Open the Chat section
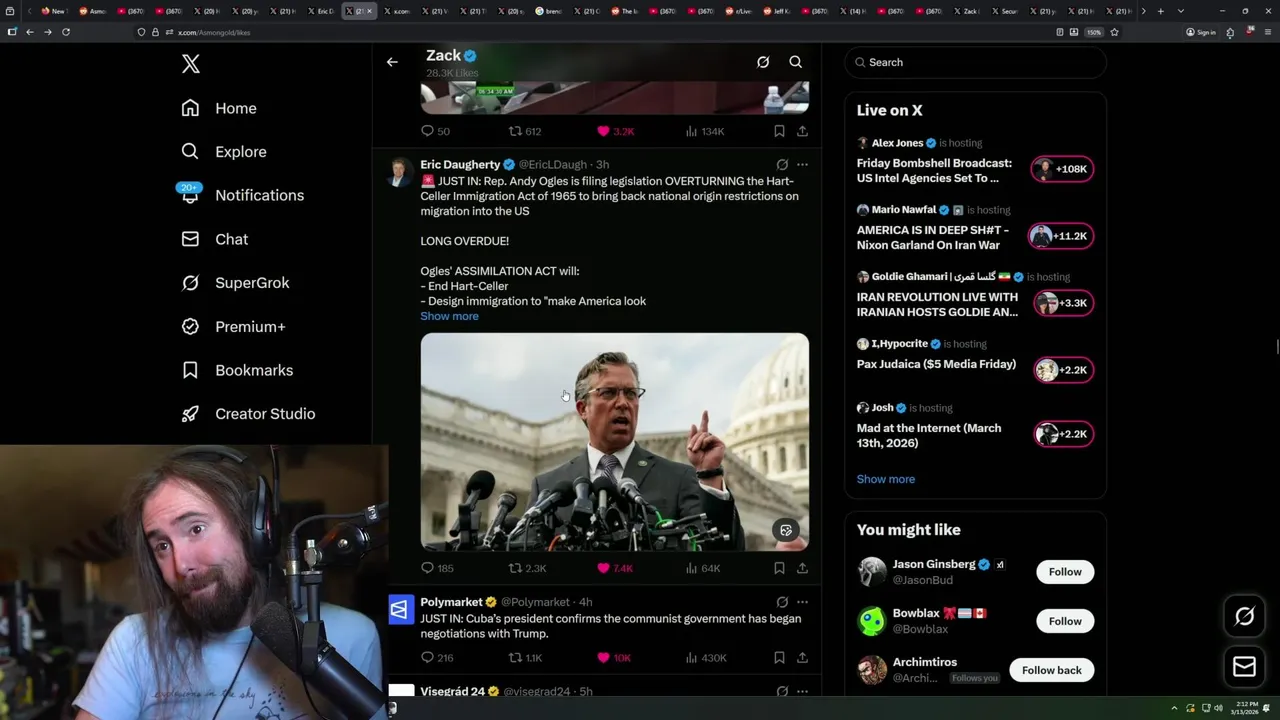Image resolution: width=1280 pixels, height=720 pixels. click(214, 239)
